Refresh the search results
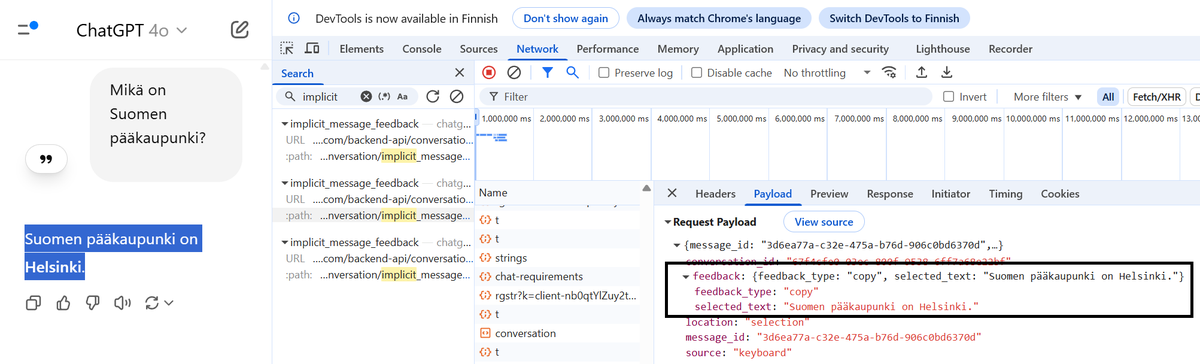This screenshot has height=364, width=1200. pyautogui.click(x=433, y=97)
